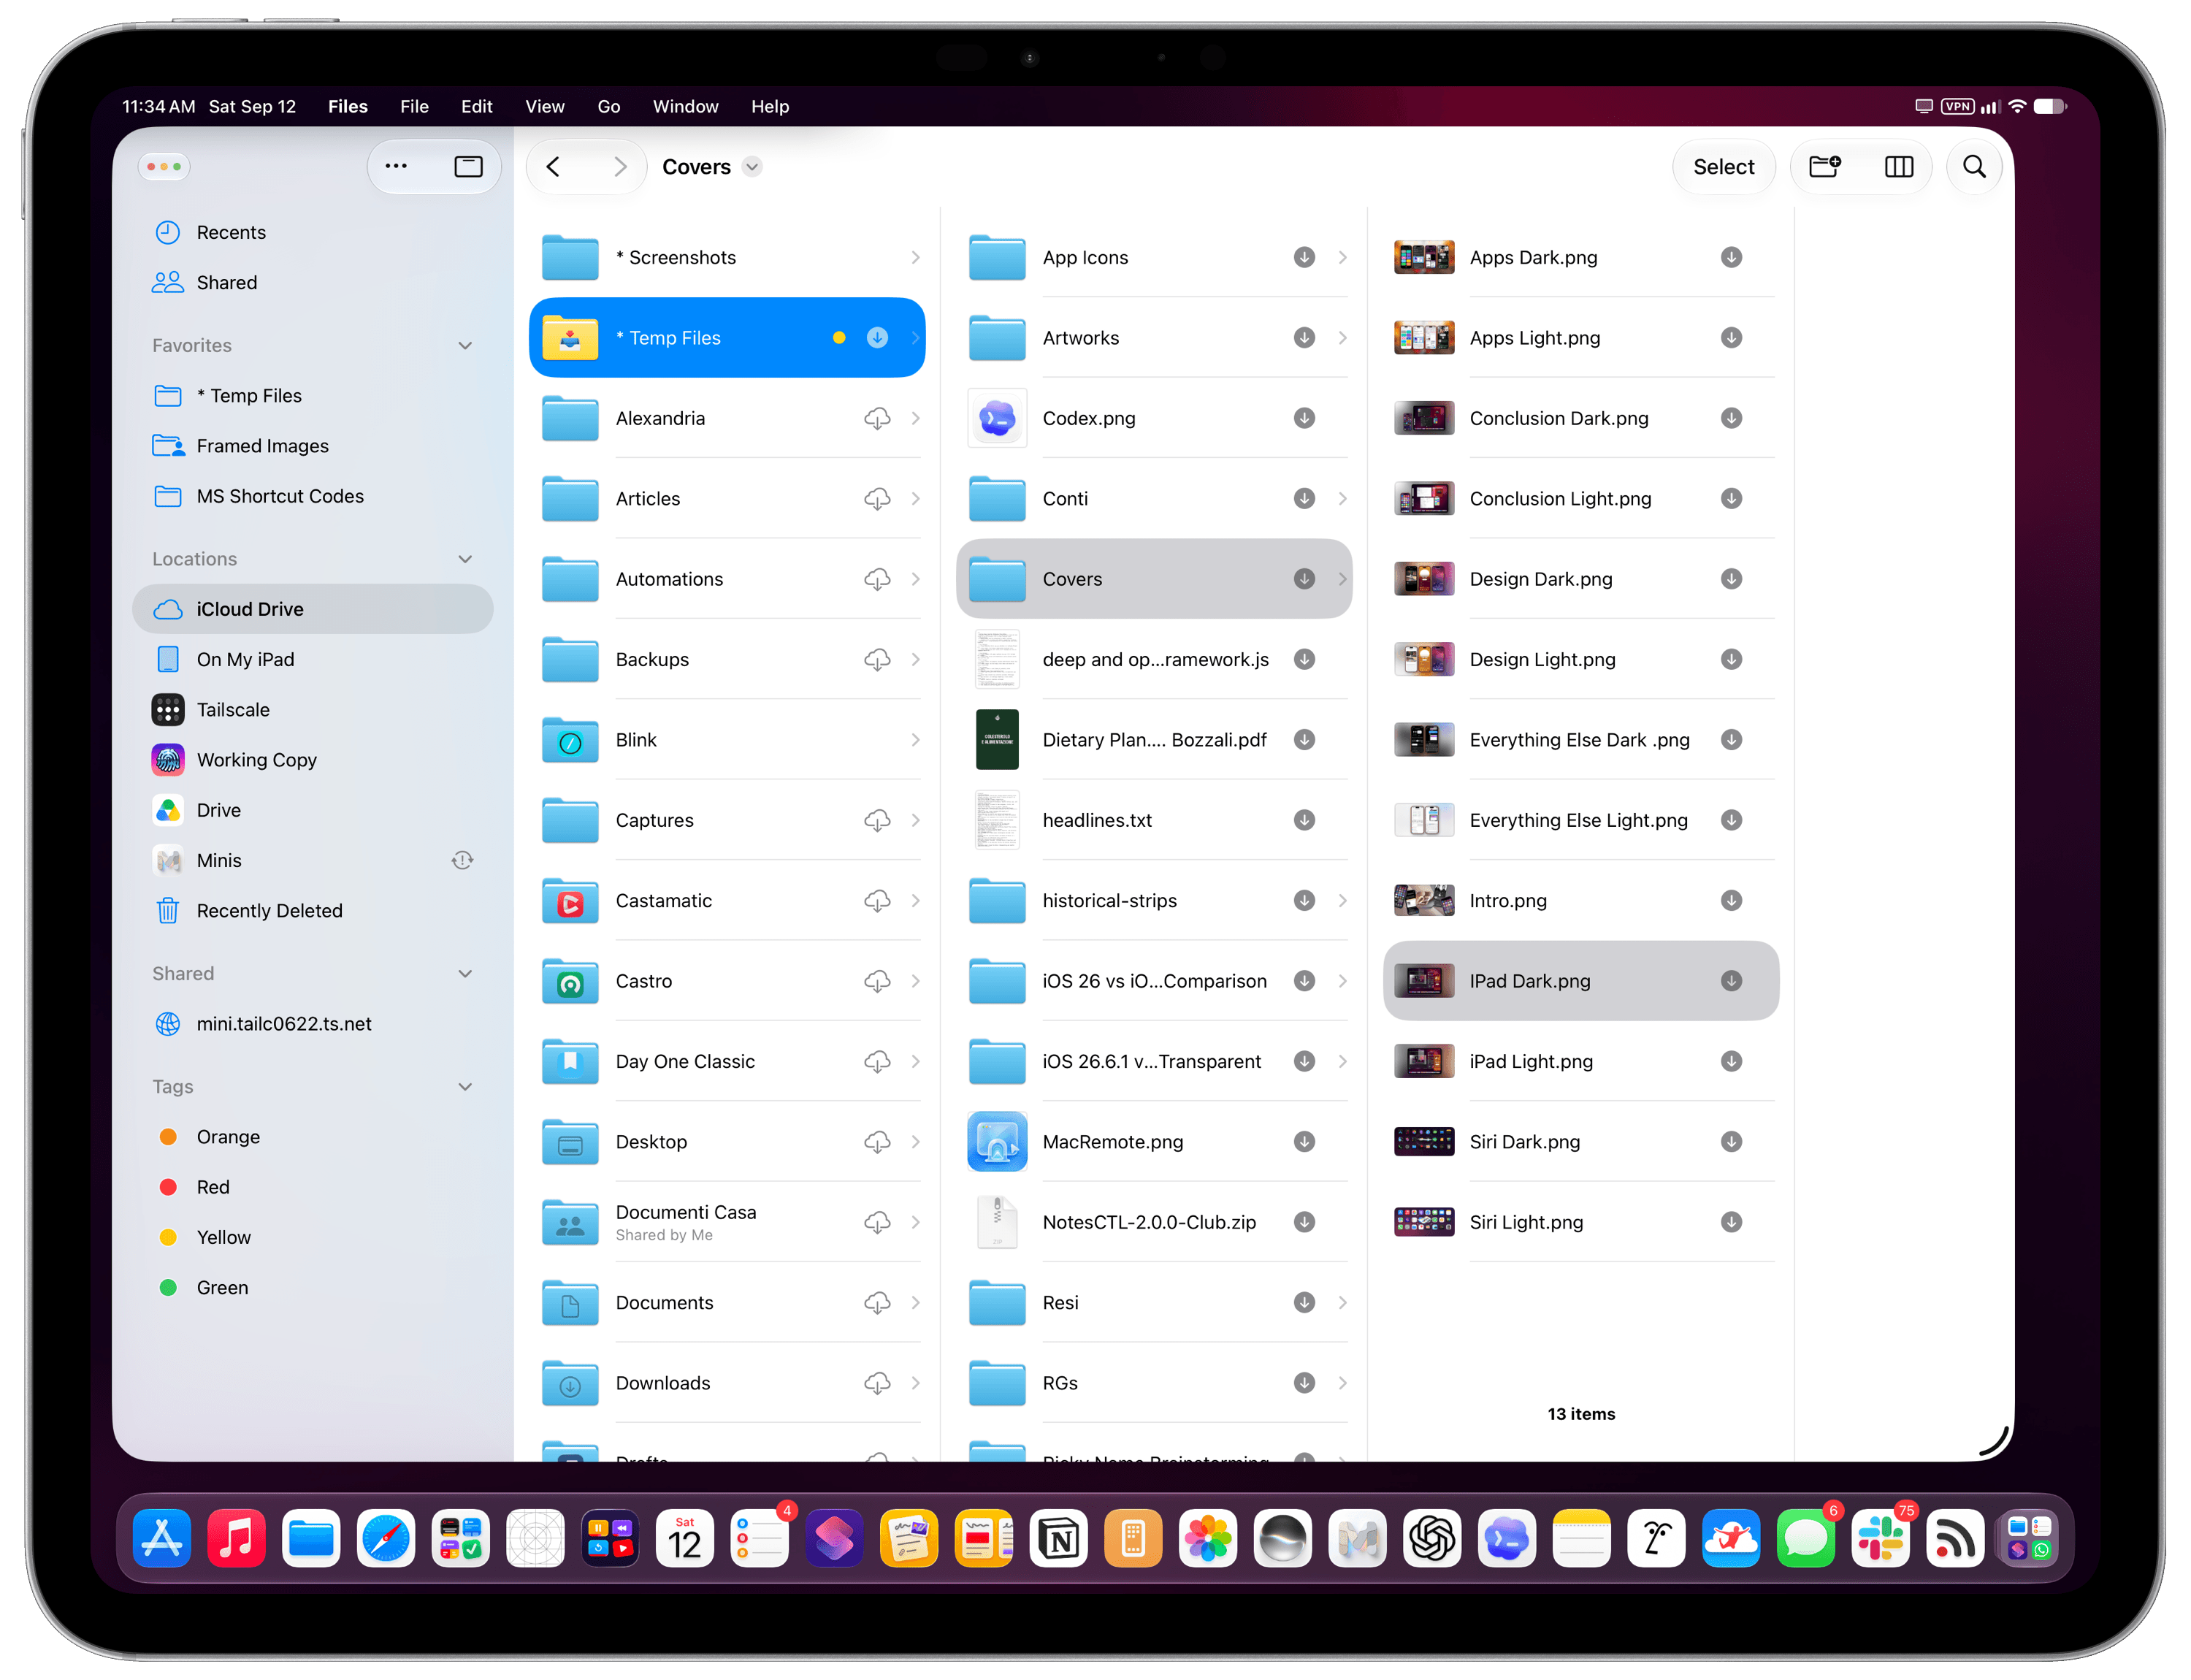Open the Window menu
The width and height of the screenshot is (2191, 1680).
(x=685, y=106)
